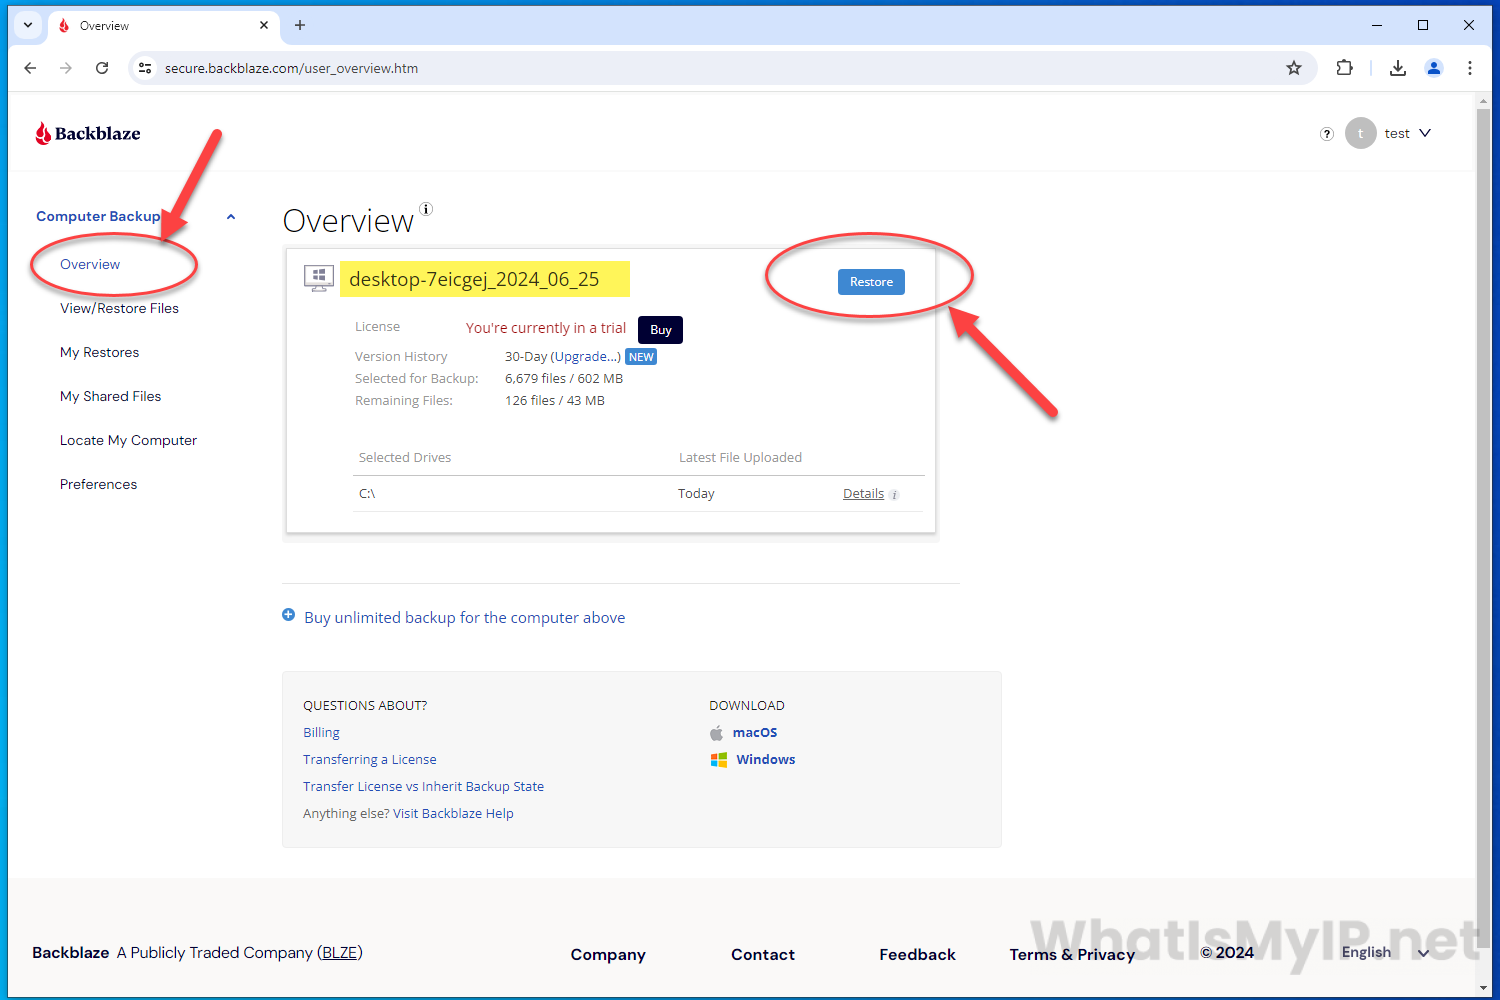This screenshot has width=1500, height=1000.
Task: Go to My Restores page
Action: [x=99, y=352]
